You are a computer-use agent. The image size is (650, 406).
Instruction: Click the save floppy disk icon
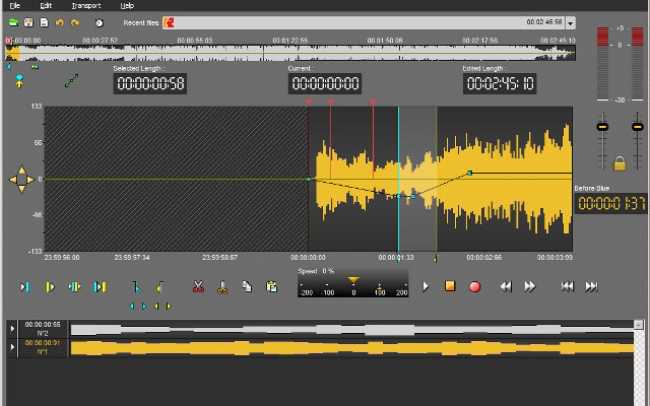pyautogui.click(x=28, y=22)
